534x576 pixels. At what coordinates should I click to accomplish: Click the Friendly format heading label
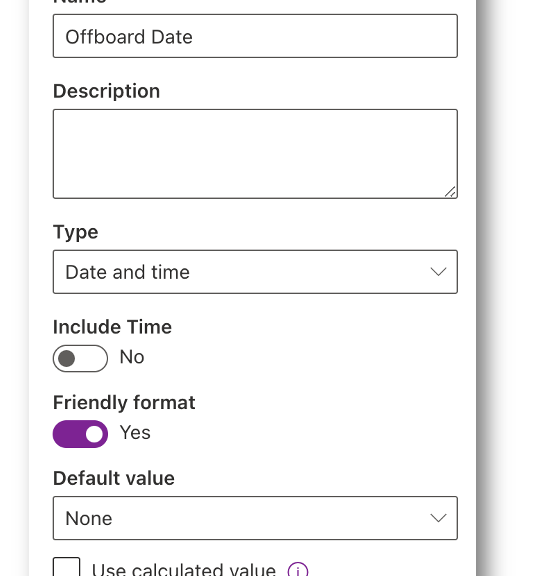(124, 403)
